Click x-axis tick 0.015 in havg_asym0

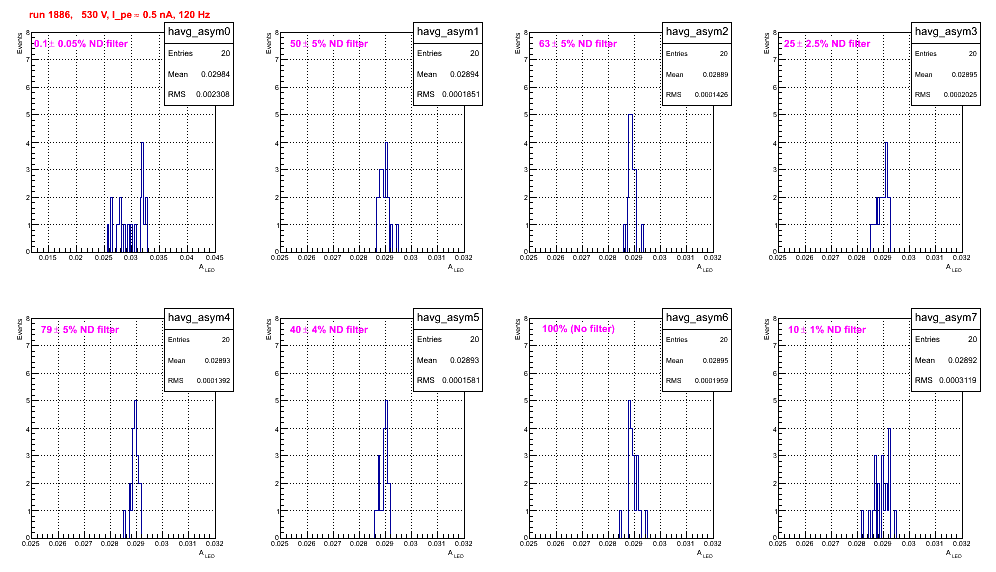tap(48, 257)
